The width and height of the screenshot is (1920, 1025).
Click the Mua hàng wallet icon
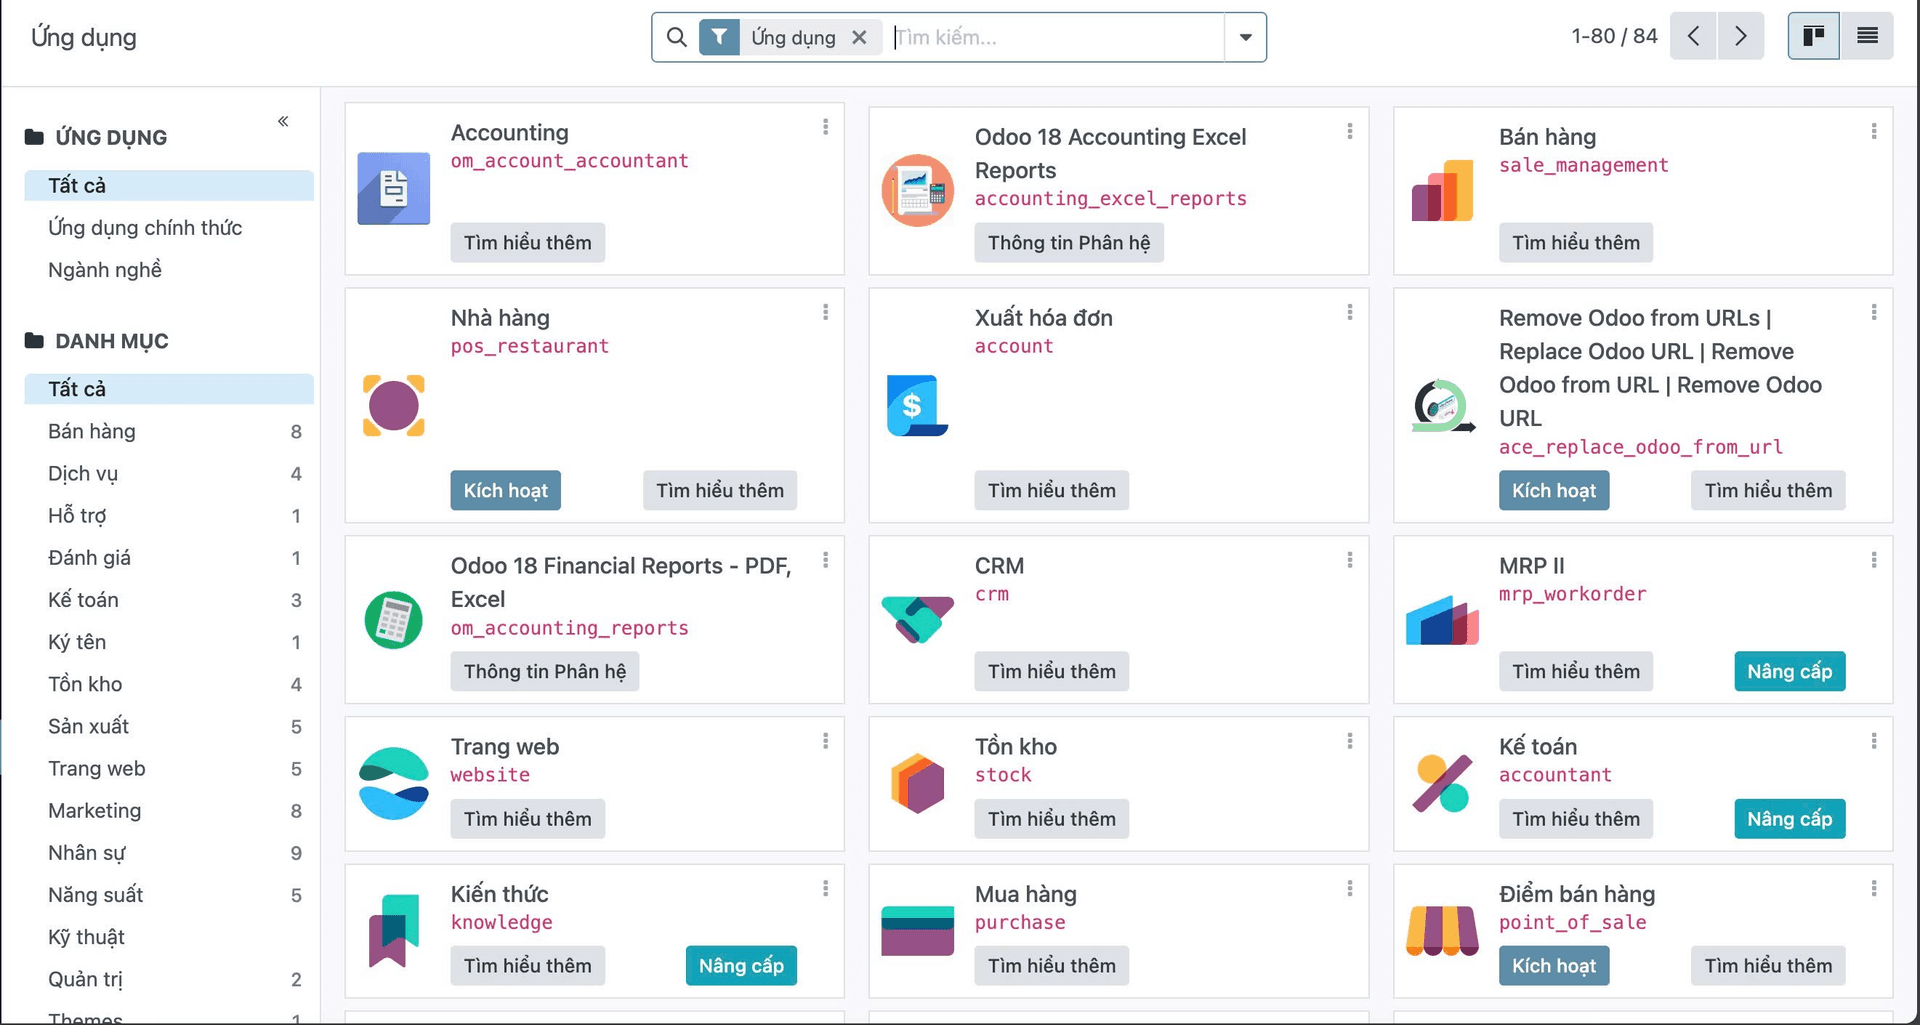point(917,930)
